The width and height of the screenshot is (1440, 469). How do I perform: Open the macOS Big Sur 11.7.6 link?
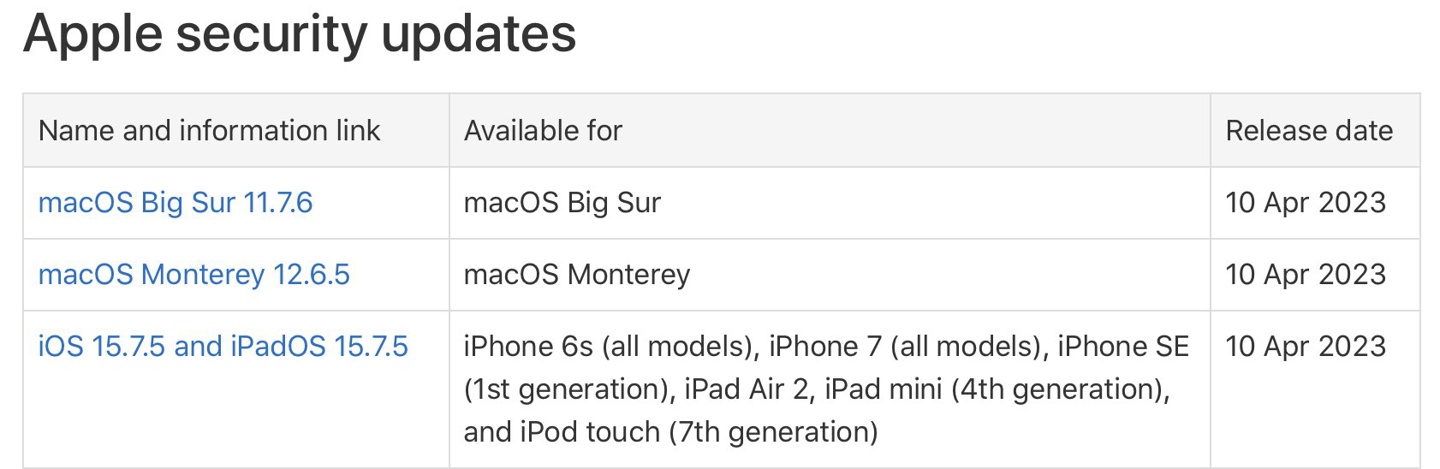pyautogui.click(x=175, y=203)
